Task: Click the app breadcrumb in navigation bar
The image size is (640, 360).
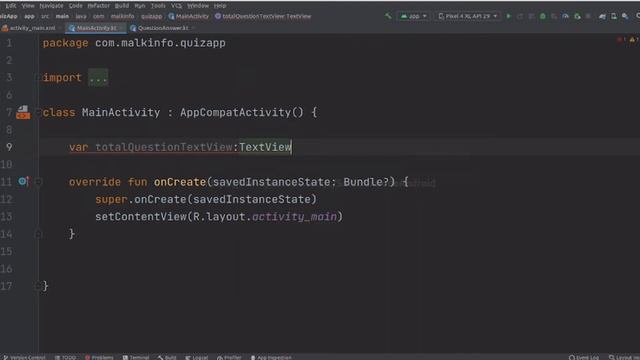Action: (29, 16)
